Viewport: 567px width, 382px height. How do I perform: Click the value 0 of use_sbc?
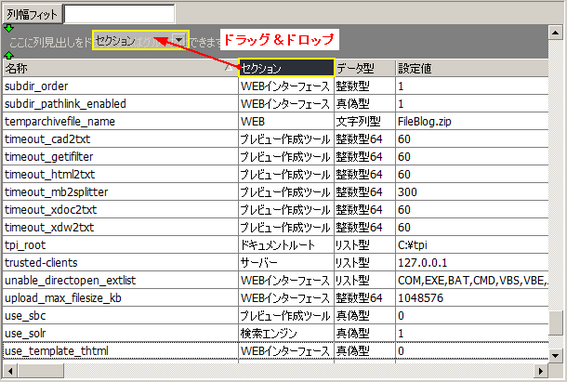(x=472, y=316)
